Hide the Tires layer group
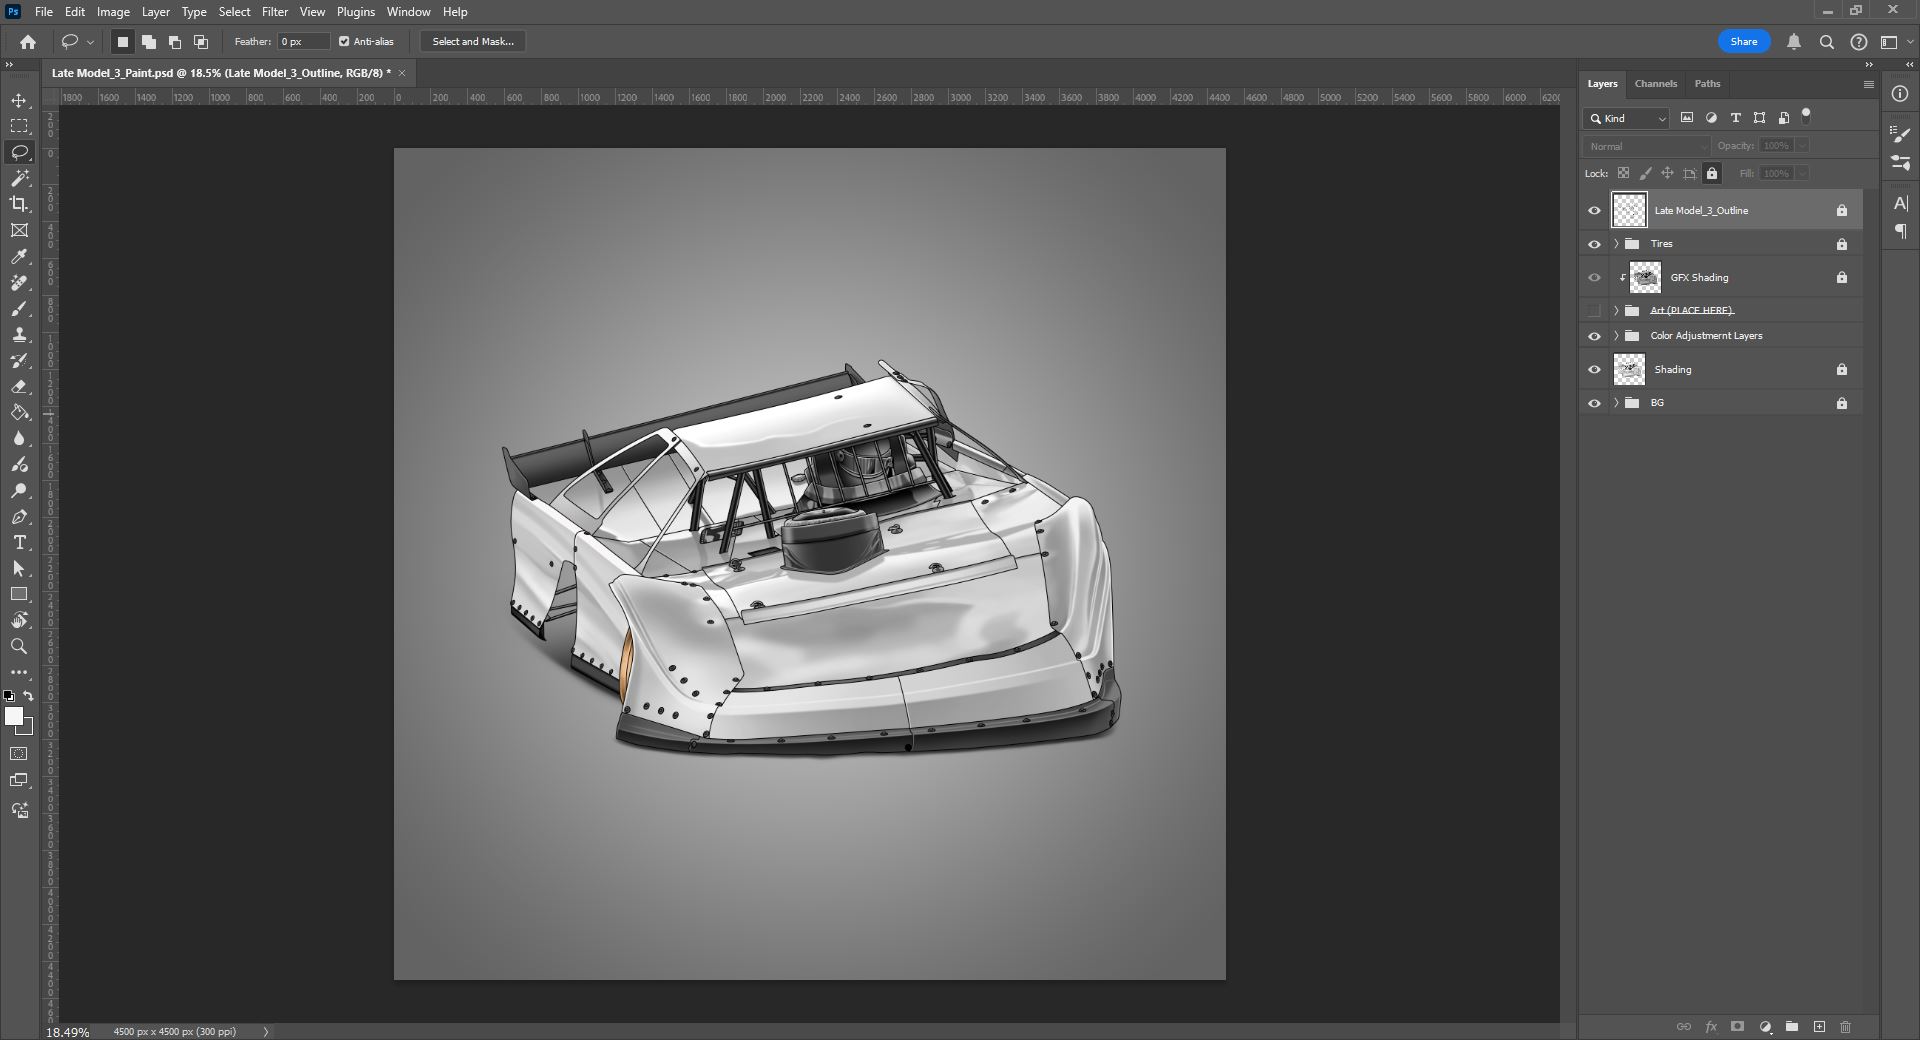1920x1040 pixels. pyautogui.click(x=1595, y=244)
